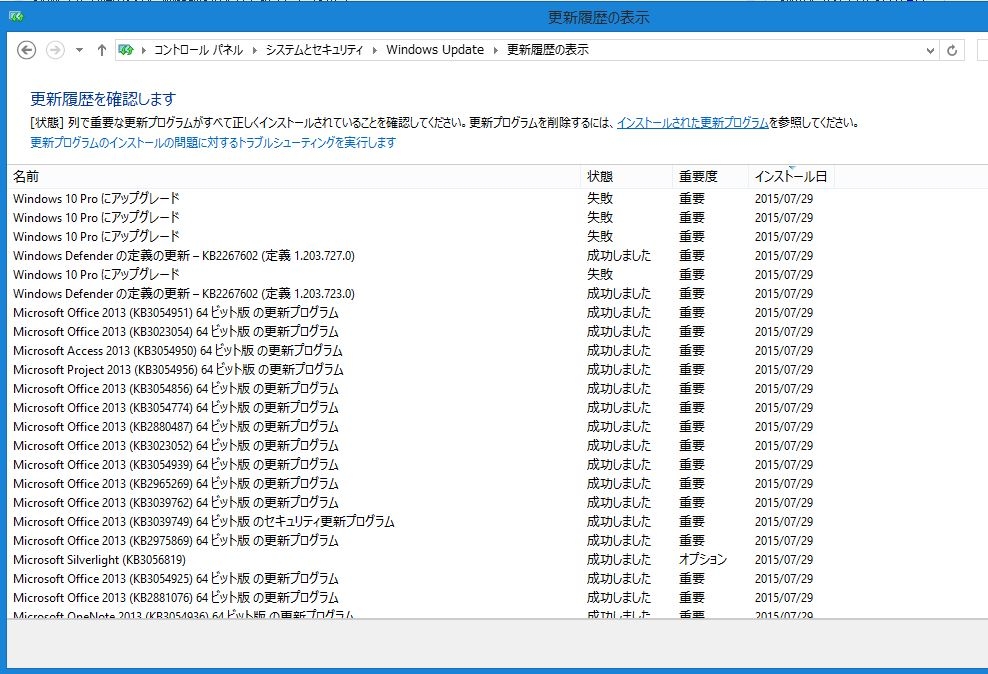The height and width of the screenshot is (674, 988).
Task: Sort by the 名前 column header
Action: coord(294,176)
